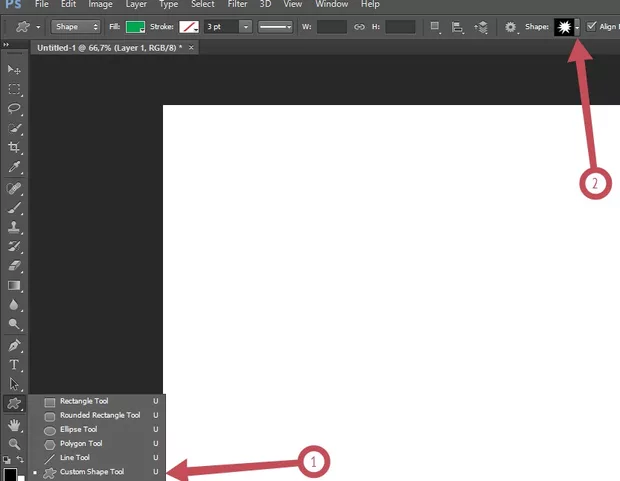Viewport: 620px width, 481px height.
Task: Choose Custom Shape Tool from flyout
Action: tap(91, 472)
